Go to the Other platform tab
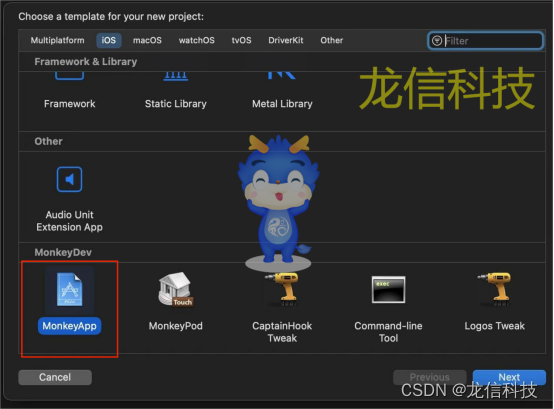The height and width of the screenshot is (409, 554). (331, 40)
